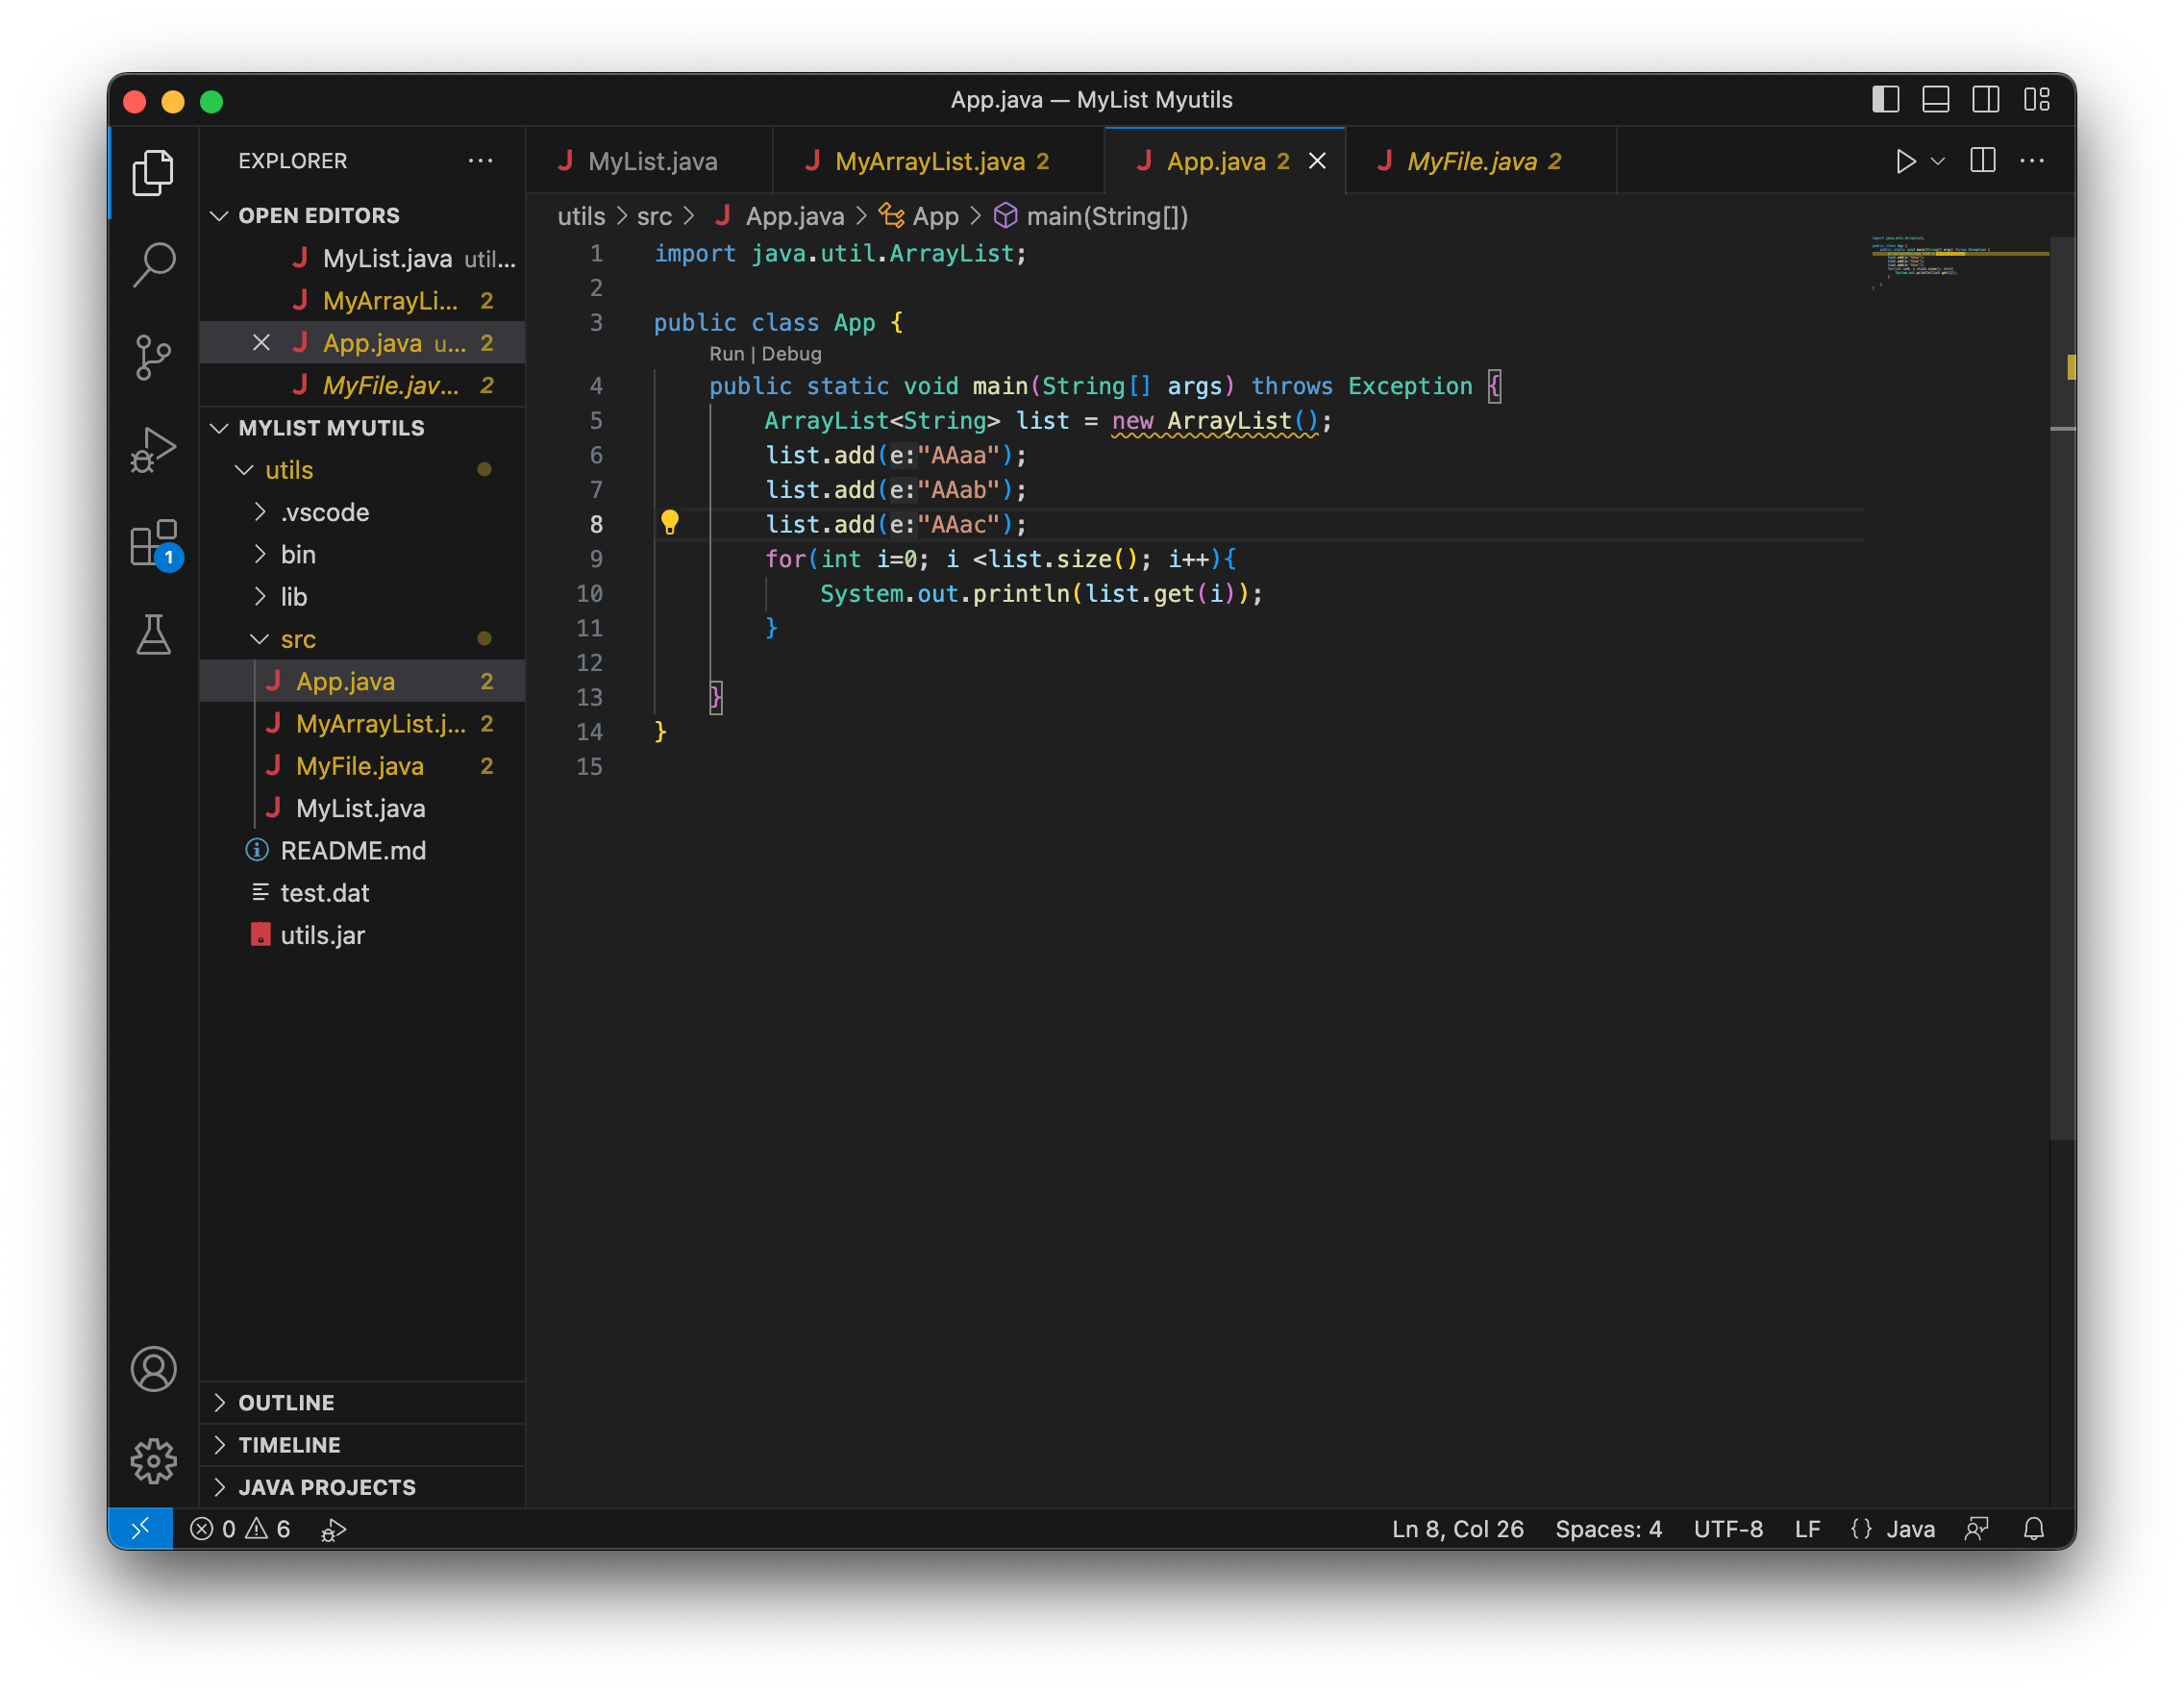Open the Search view in activity bar
Viewport: 2184px width, 1692px height.
point(153,265)
